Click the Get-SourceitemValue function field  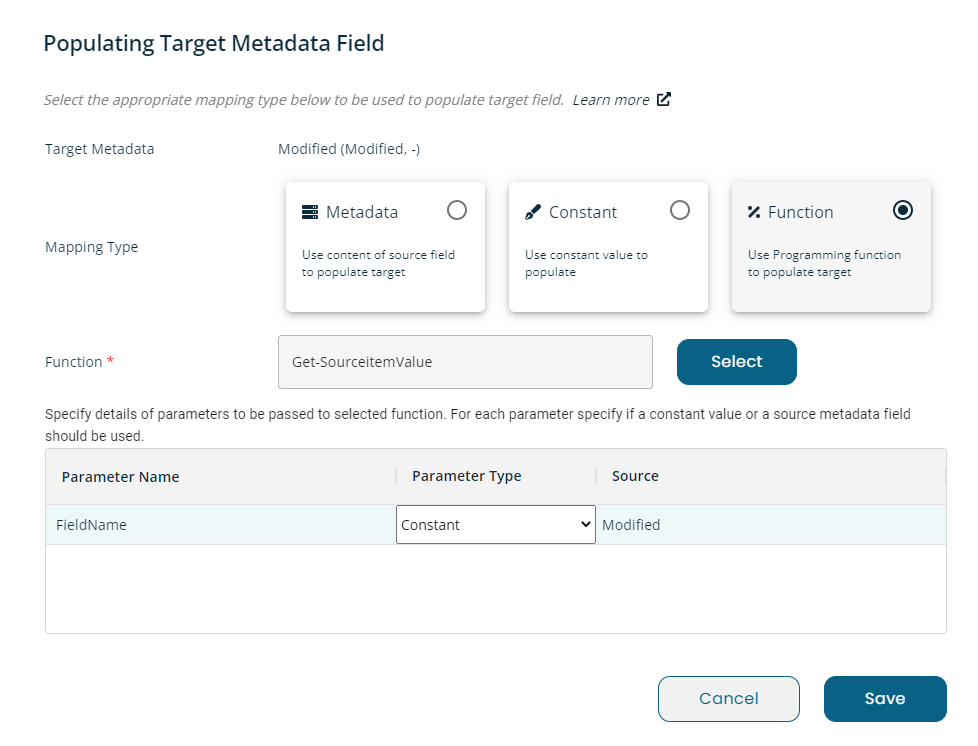[465, 362]
